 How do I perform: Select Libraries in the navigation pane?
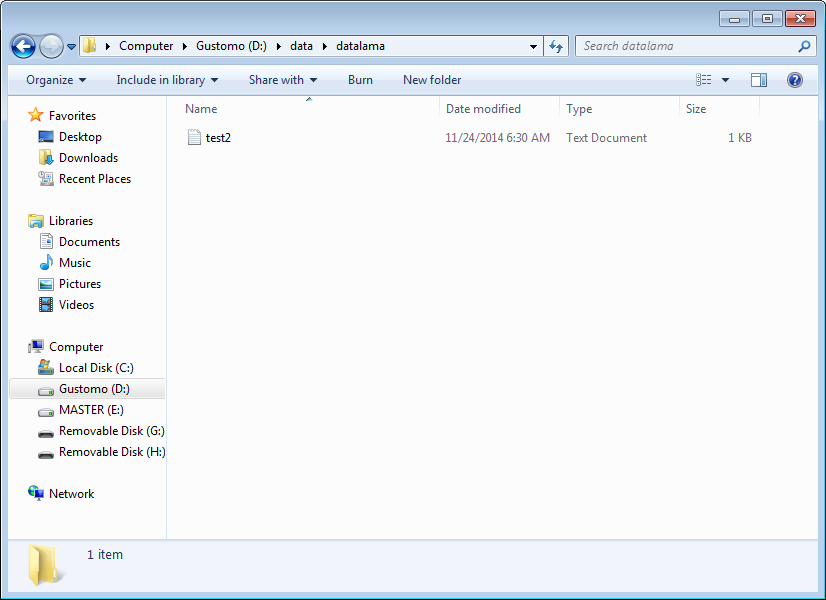tap(71, 221)
